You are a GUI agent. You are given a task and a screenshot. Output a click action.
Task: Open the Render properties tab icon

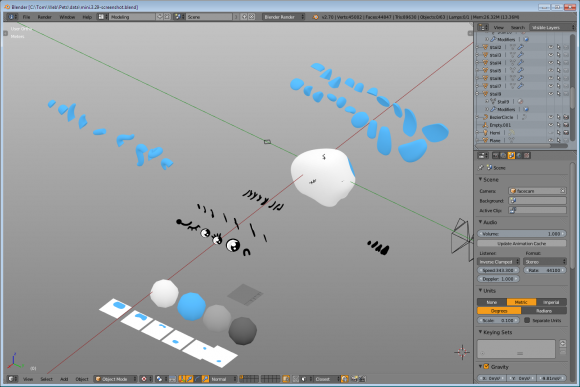click(x=495, y=155)
